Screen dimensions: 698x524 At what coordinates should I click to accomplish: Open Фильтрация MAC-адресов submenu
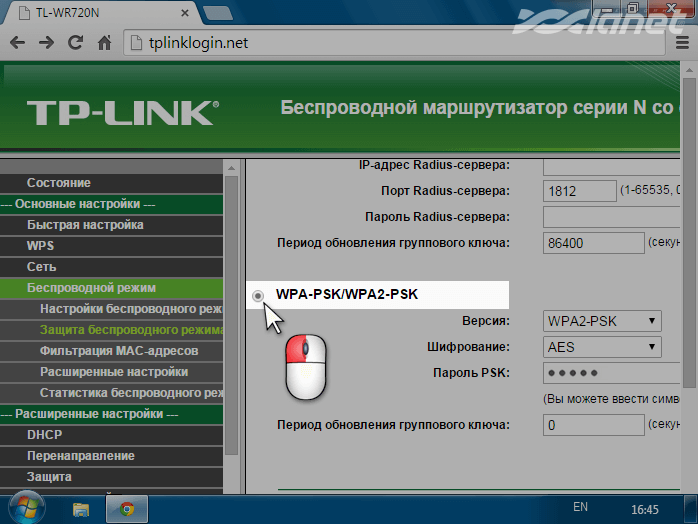coord(111,351)
